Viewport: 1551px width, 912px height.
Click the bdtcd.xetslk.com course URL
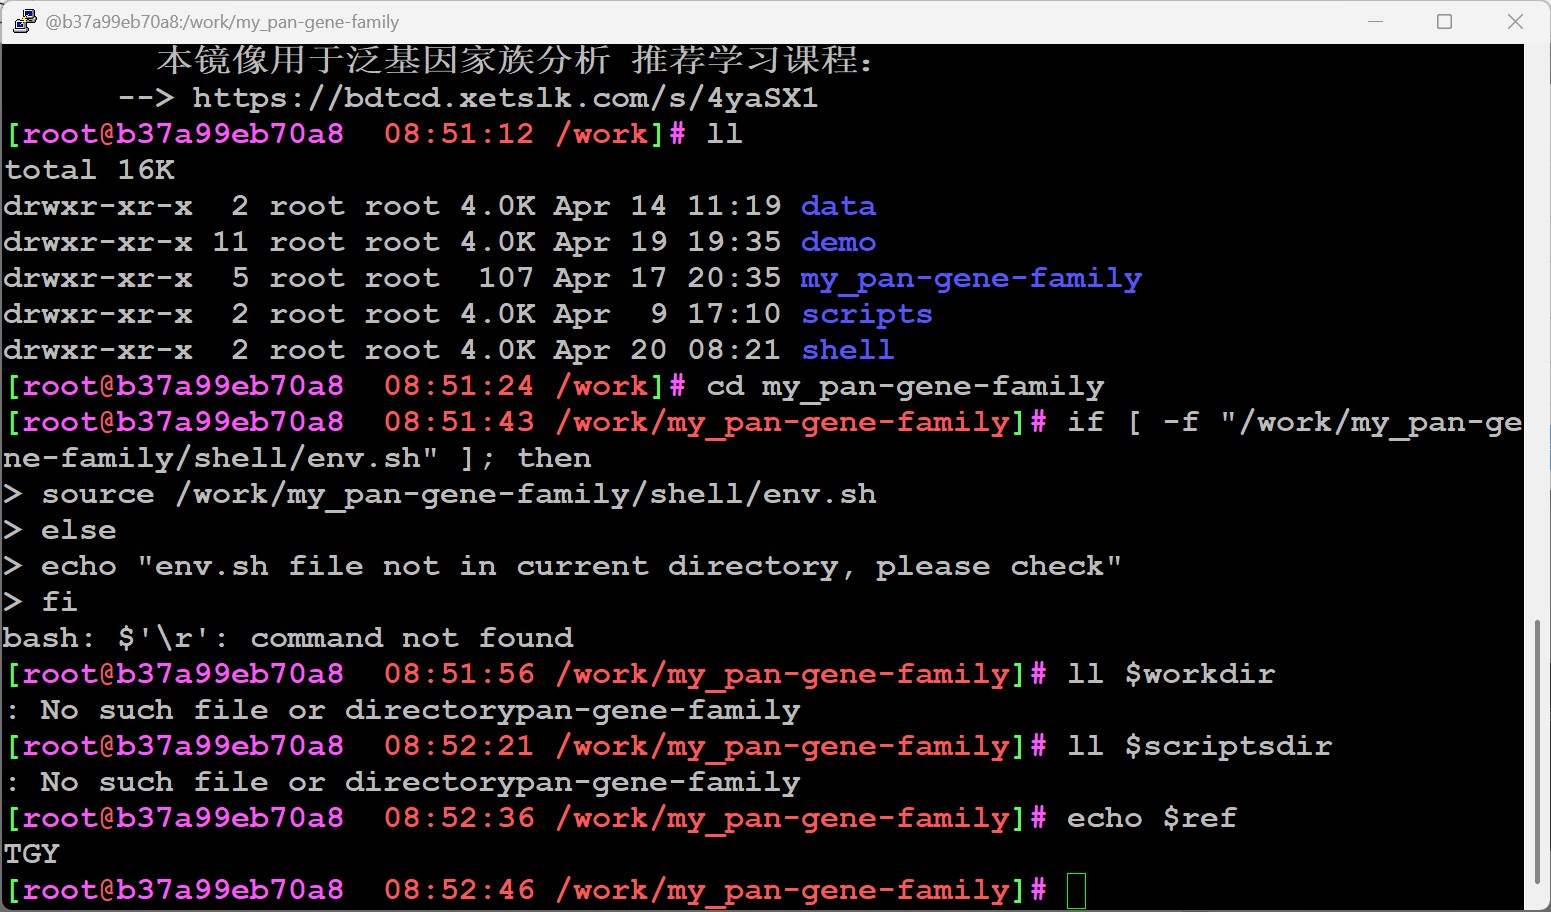[x=505, y=98]
